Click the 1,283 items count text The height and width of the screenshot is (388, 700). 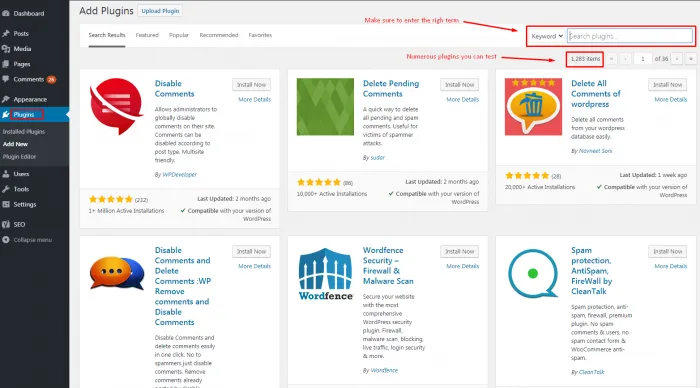(585, 59)
